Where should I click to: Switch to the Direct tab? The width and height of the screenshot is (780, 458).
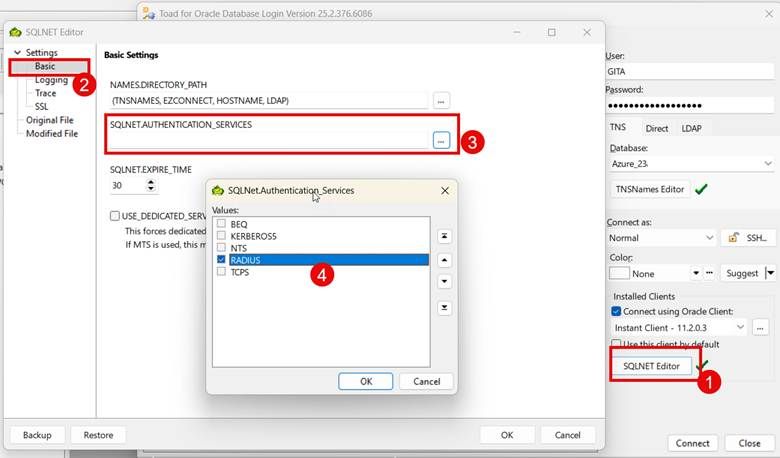coord(657,128)
